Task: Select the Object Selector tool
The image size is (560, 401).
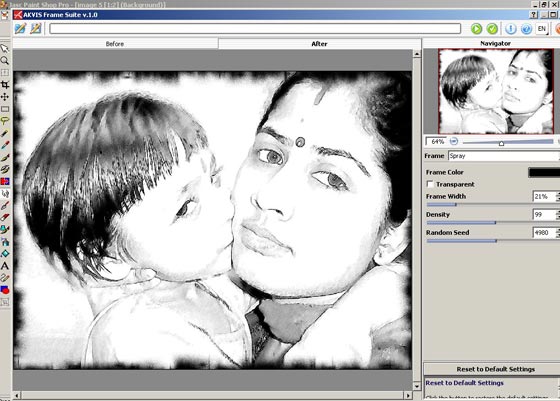Action: coord(5,302)
